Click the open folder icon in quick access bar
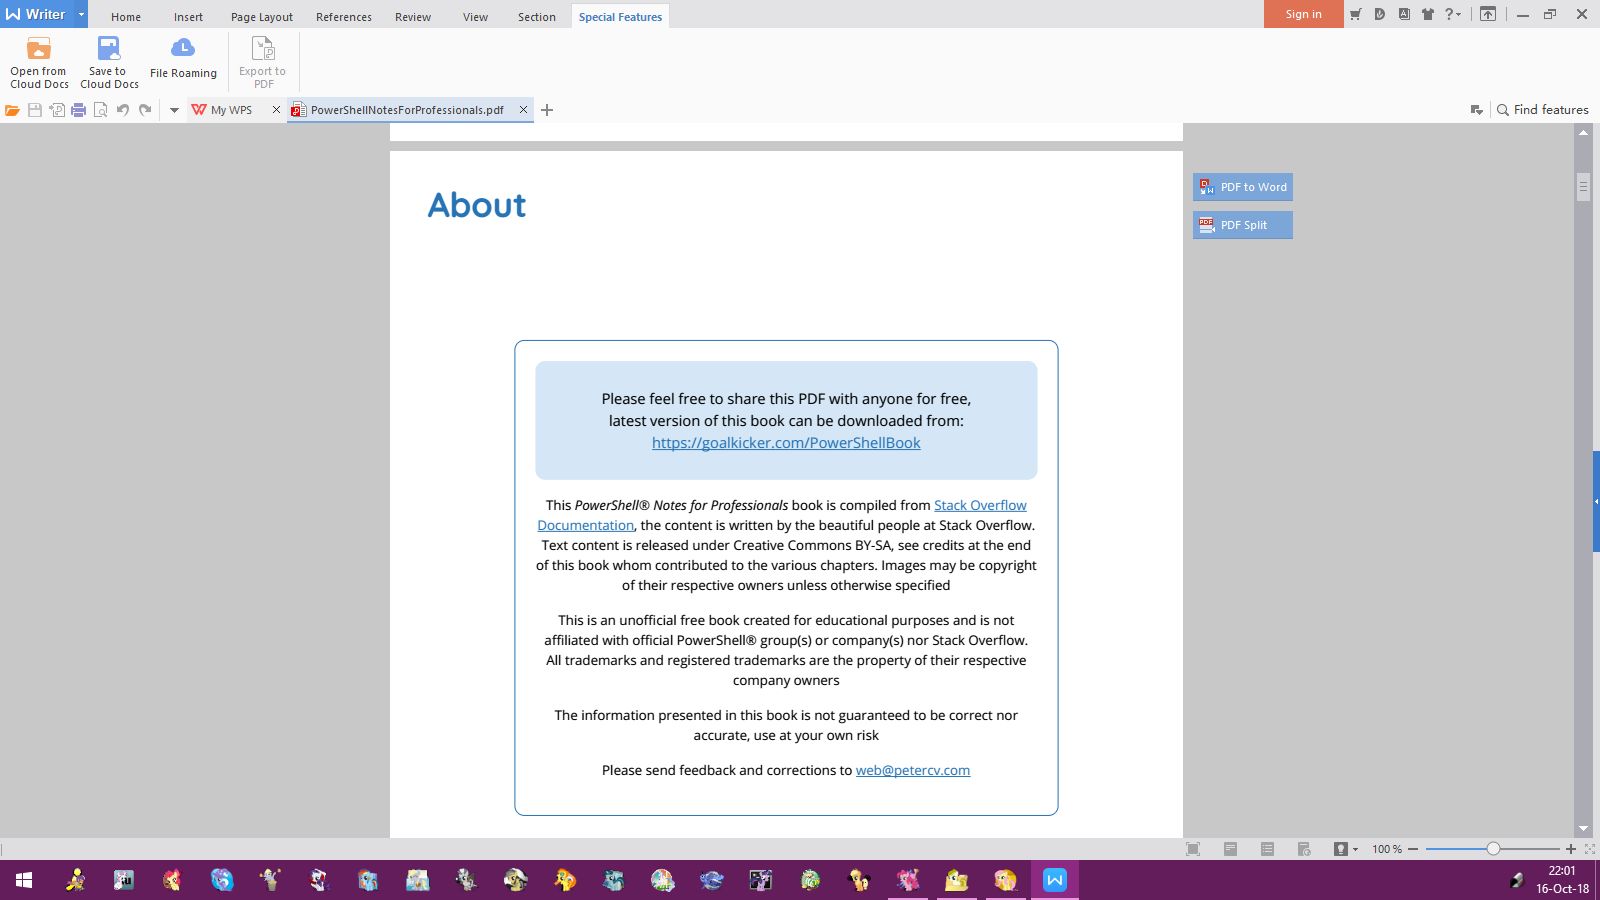Screen dimensions: 1600x900 pyautogui.click(x=12, y=110)
